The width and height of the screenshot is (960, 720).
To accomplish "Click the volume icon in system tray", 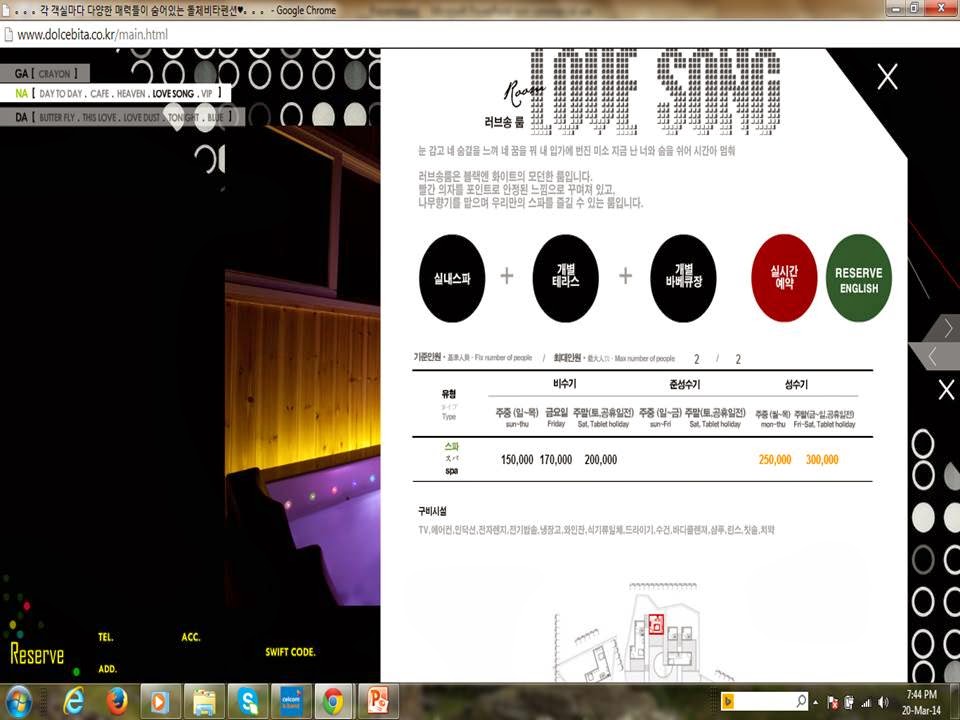I will pyautogui.click(x=882, y=701).
